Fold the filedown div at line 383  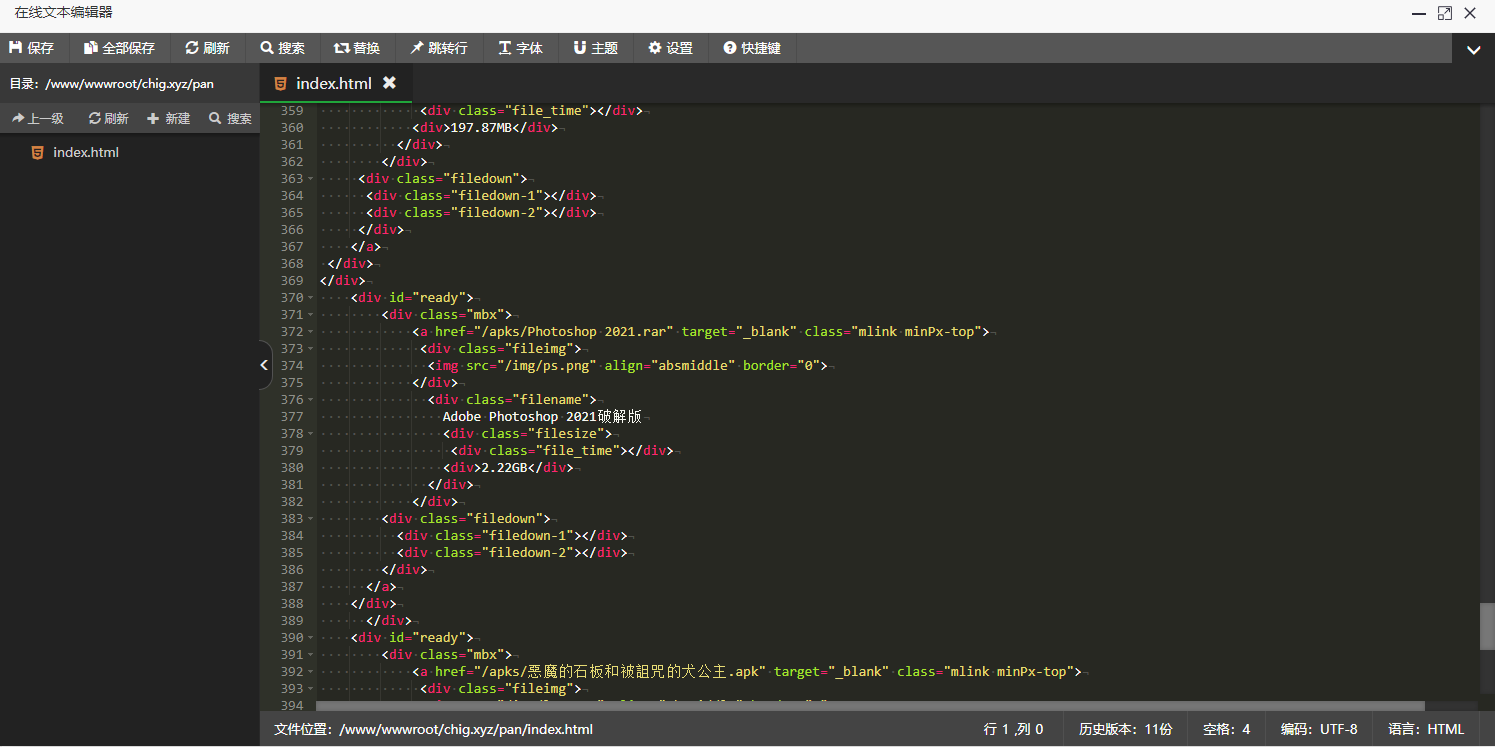click(311, 519)
